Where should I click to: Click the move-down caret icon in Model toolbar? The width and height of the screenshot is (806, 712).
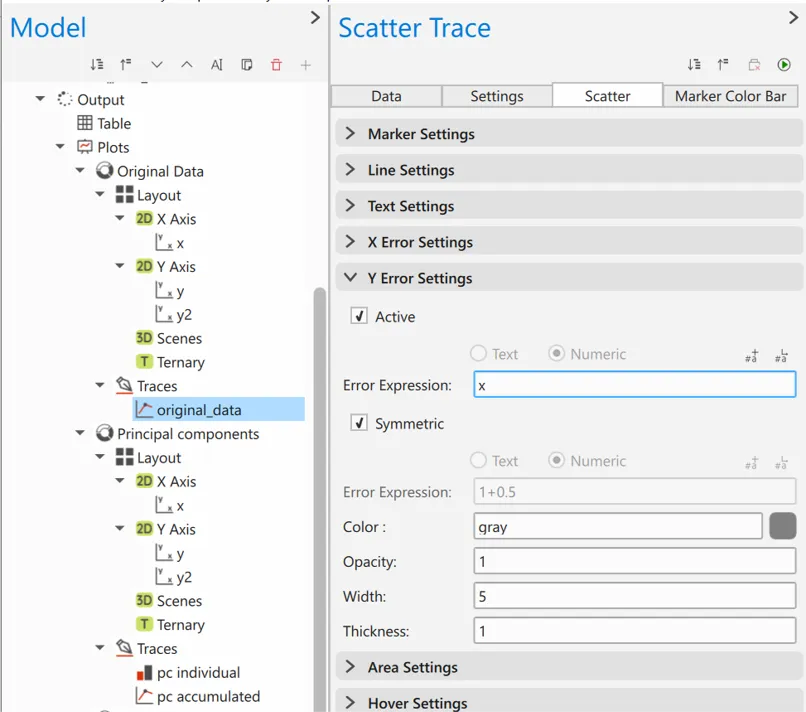click(x=157, y=65)
